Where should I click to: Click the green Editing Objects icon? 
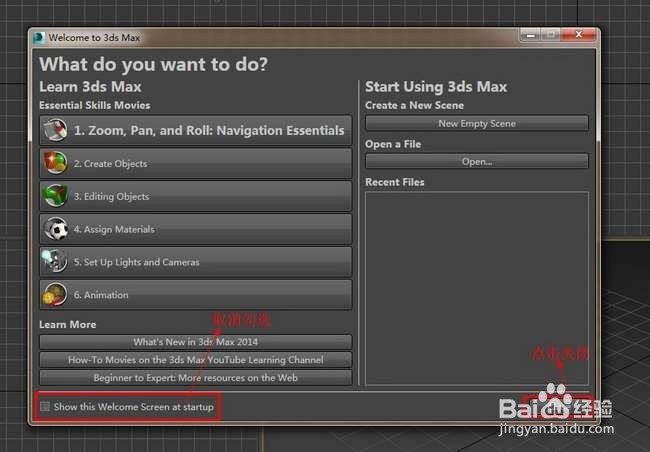56,195
